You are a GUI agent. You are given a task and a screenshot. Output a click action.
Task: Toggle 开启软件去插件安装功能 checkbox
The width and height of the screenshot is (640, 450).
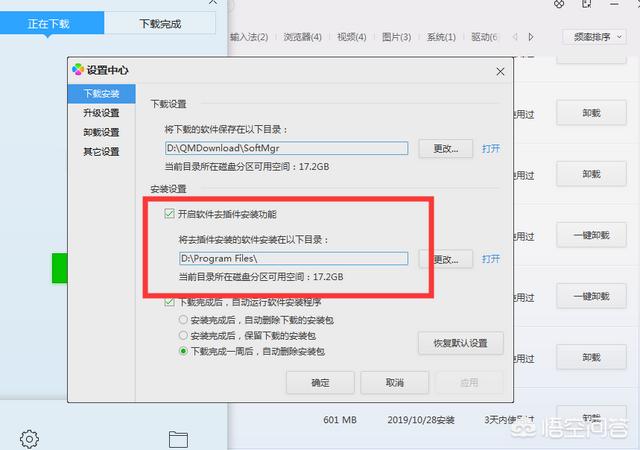tap(169, 214)
